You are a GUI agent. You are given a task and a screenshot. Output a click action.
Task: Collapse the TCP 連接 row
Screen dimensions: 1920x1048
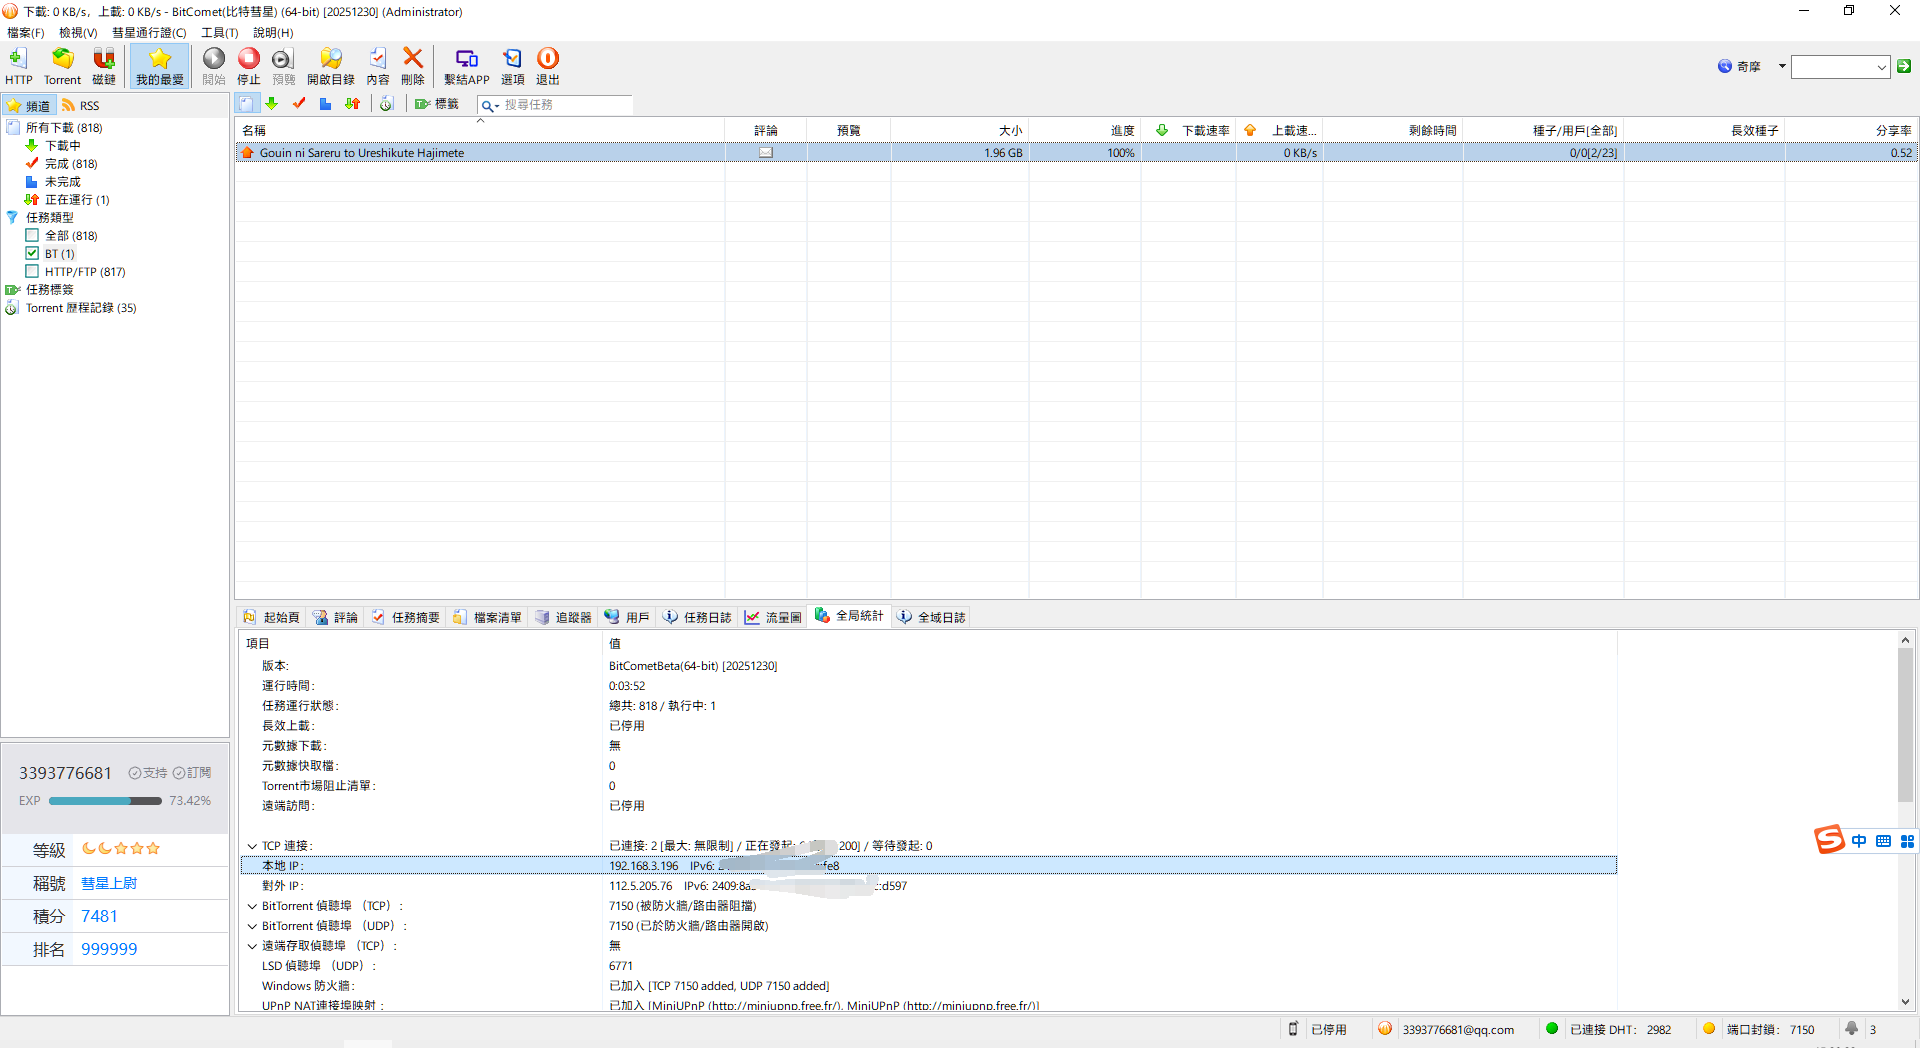click(252, 846)
